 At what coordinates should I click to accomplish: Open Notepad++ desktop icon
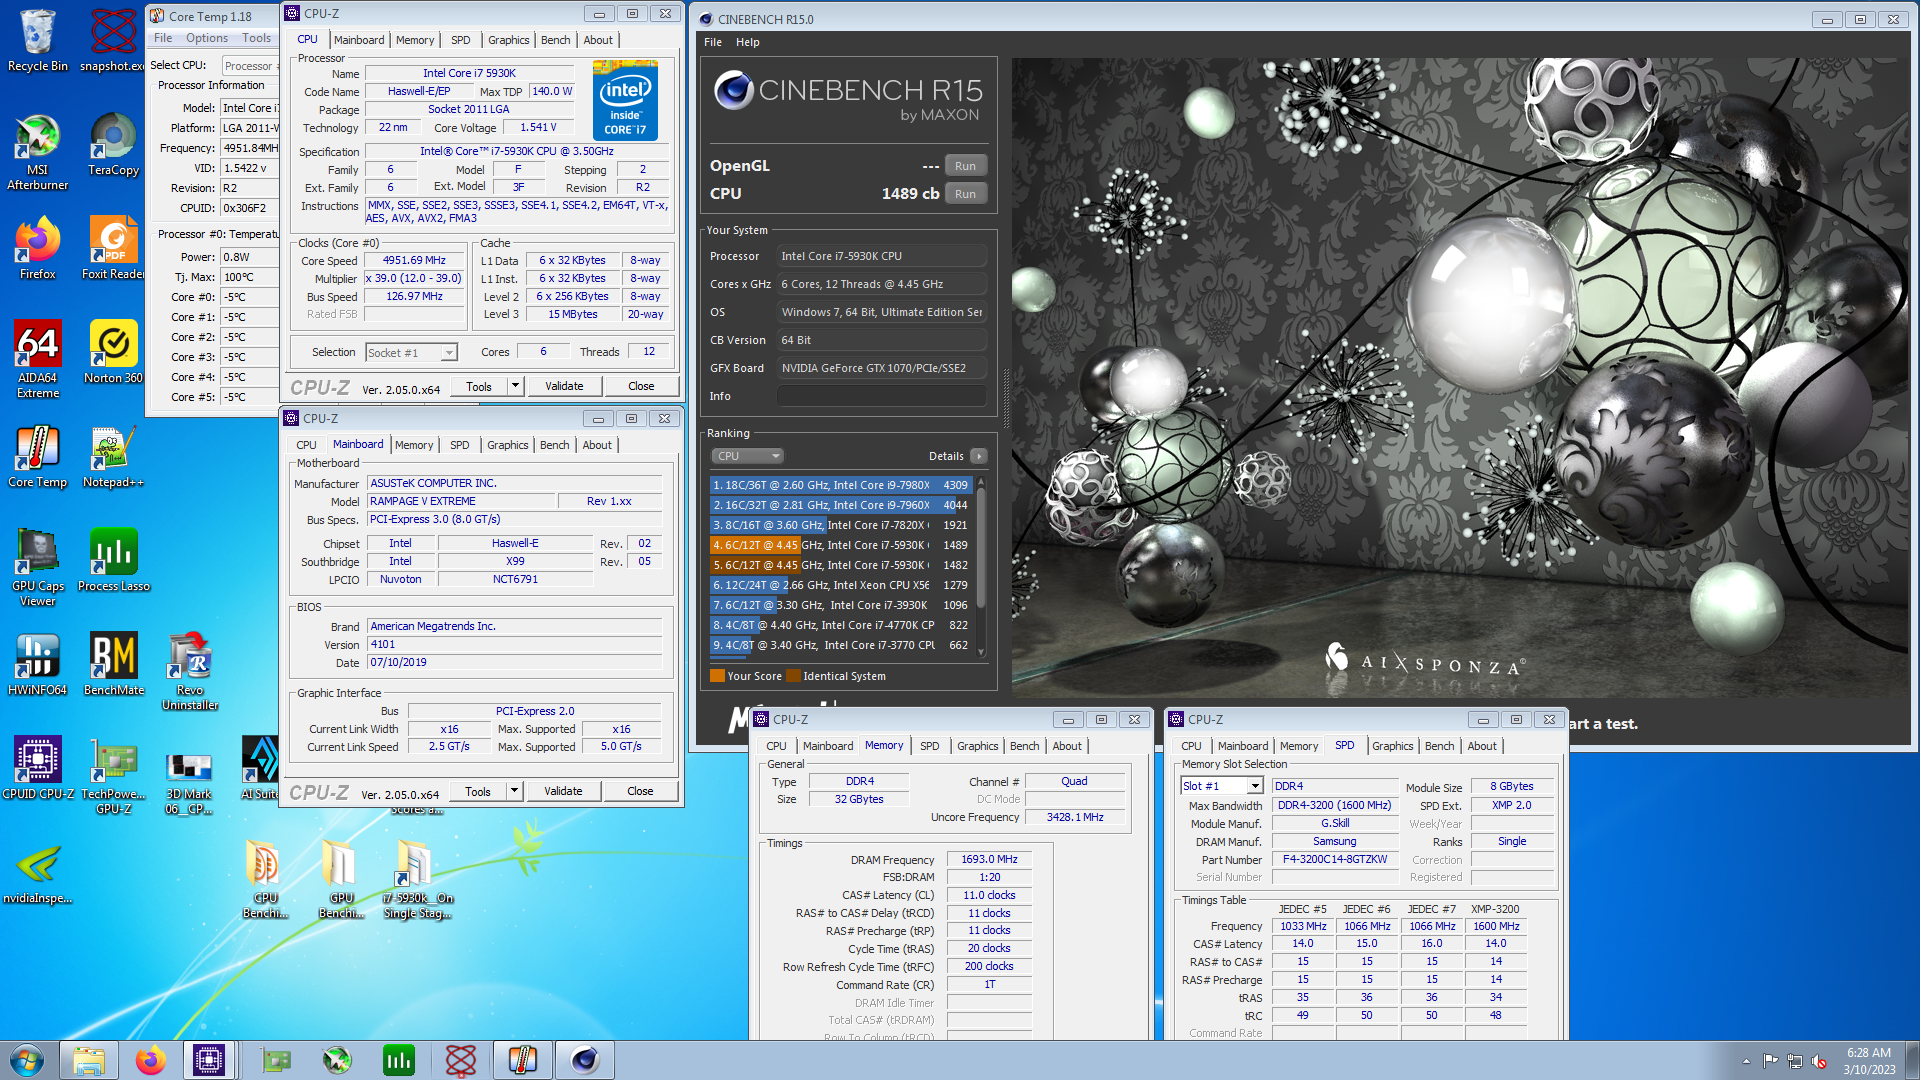[x=113, y=456]
